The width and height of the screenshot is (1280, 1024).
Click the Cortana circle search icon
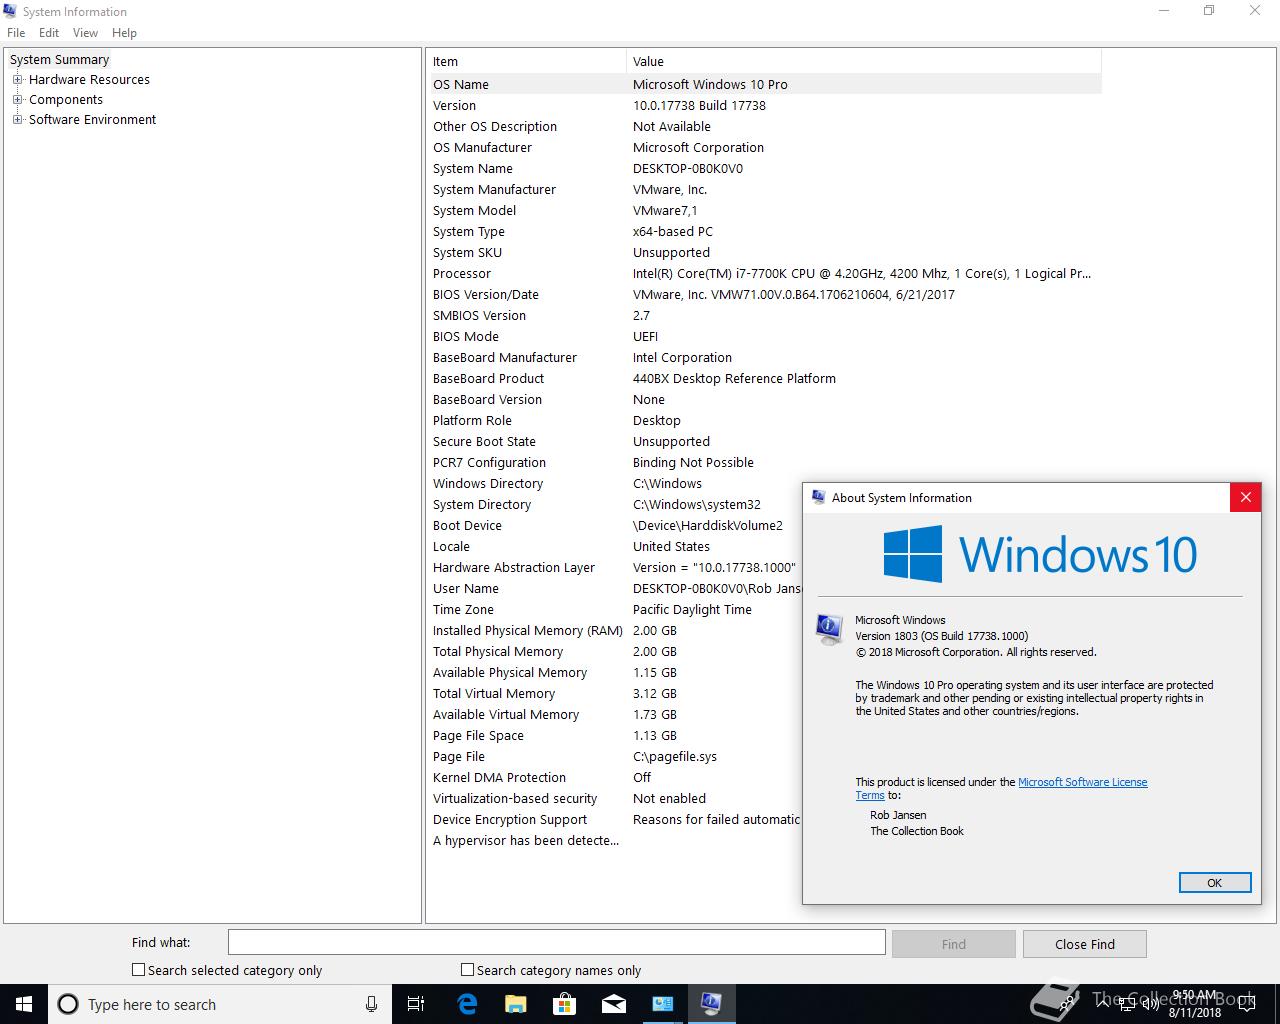point(68,1004)
